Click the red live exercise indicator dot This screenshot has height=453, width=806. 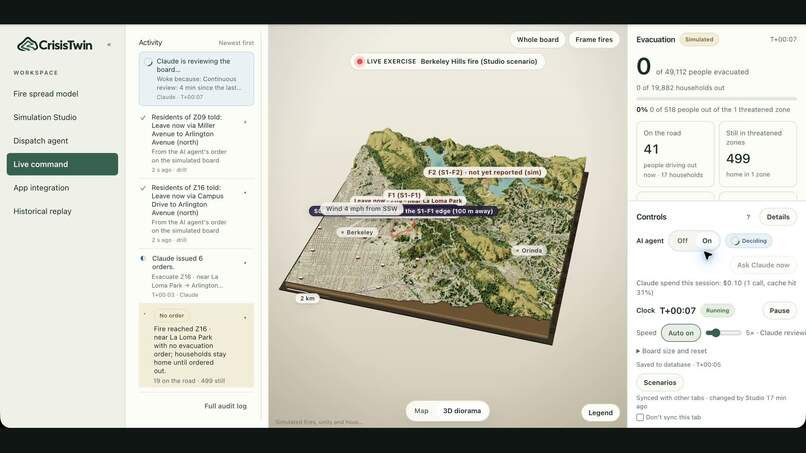click(x=359, y=61)
